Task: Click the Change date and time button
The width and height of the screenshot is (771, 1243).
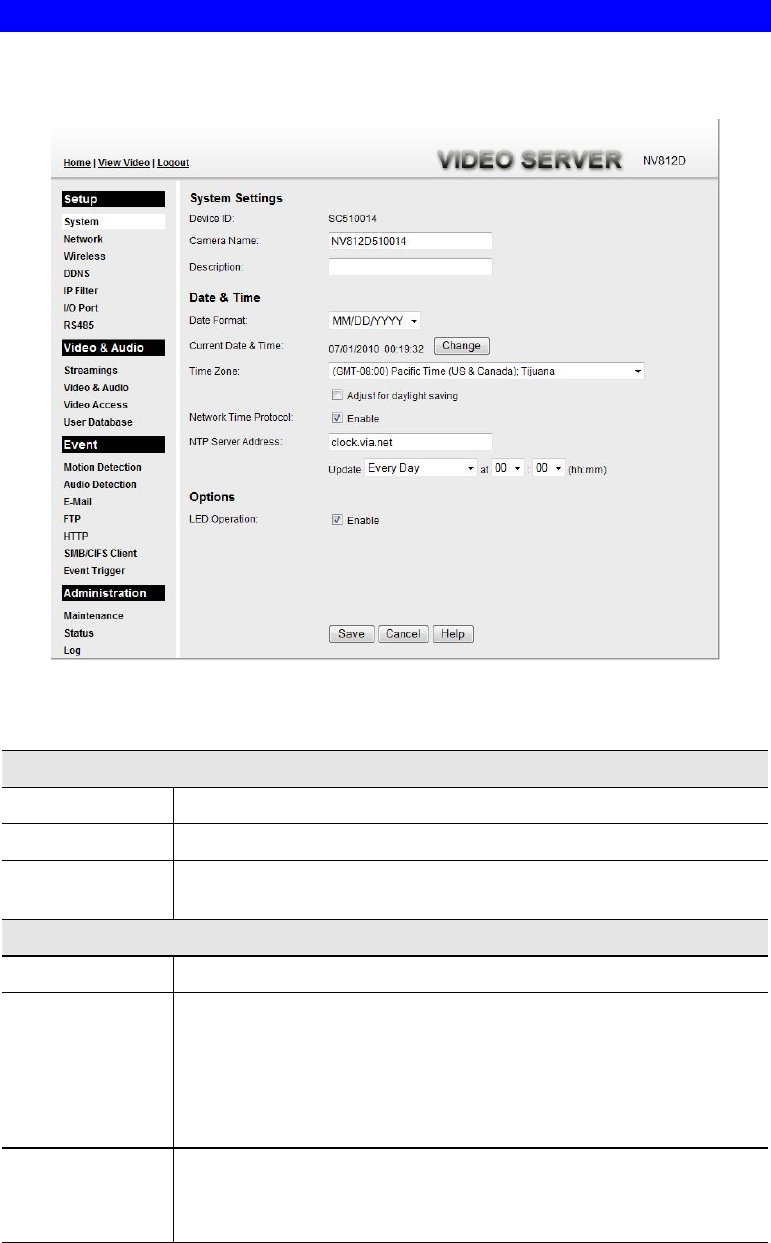Action: pyautogui.click(x=461, y=346)
